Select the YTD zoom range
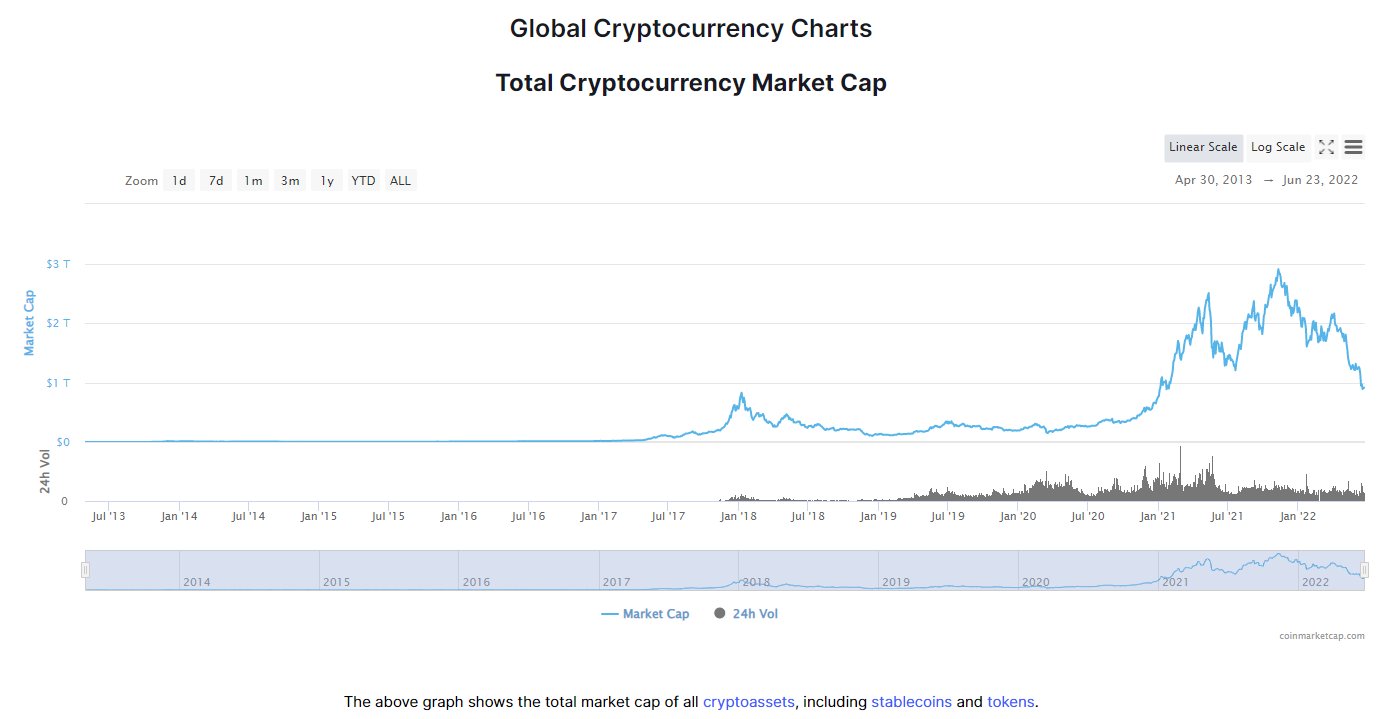1399x719 pixels. [x=363, y=181]
